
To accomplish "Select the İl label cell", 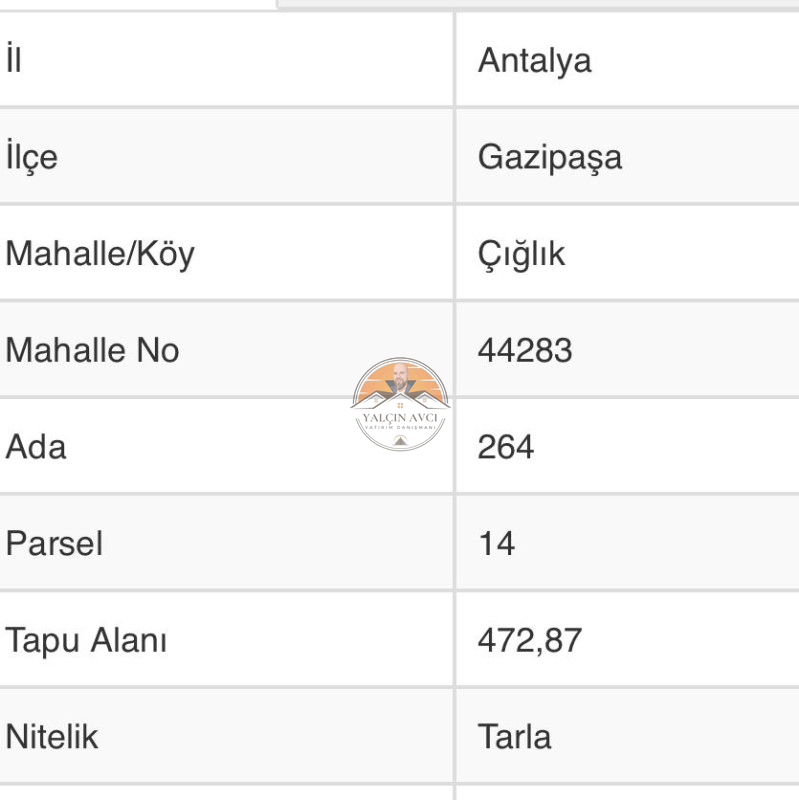I will [x=14, y=60].
